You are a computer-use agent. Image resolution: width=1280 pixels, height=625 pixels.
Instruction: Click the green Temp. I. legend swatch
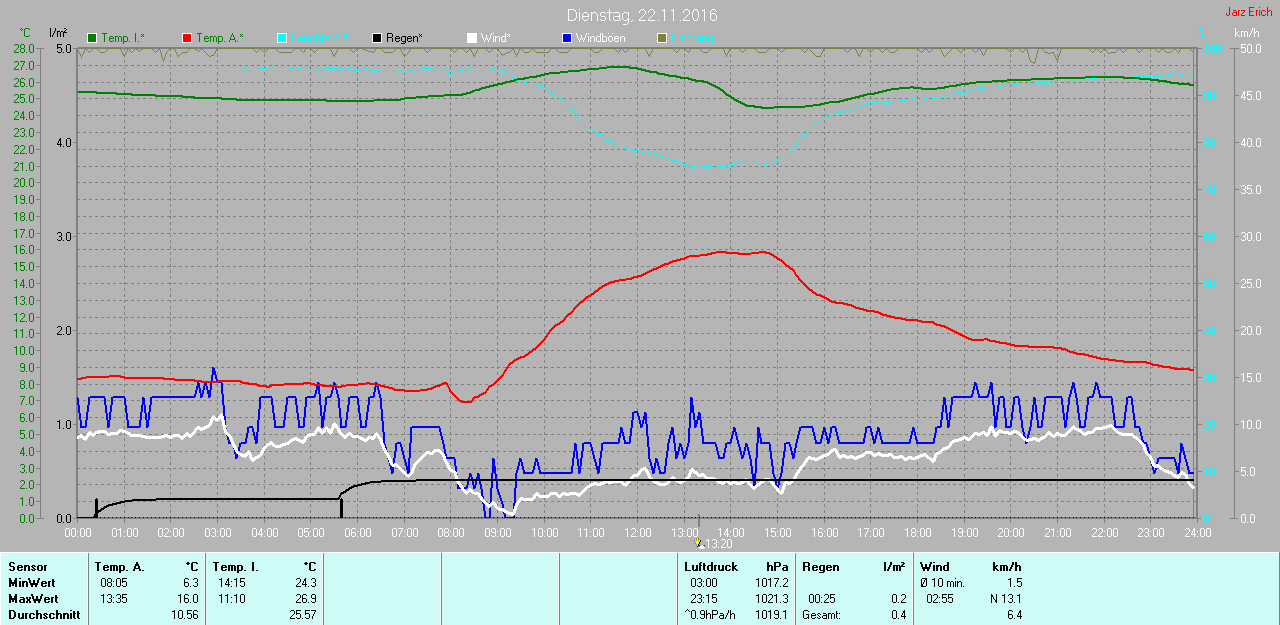(x=93, y=38)
